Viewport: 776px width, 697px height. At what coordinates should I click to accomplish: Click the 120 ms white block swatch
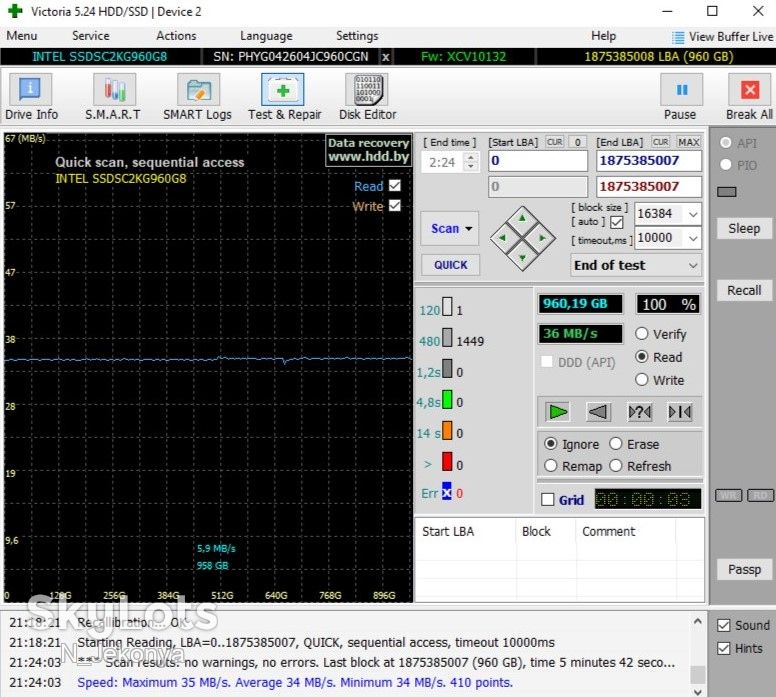tap(447, 306)
